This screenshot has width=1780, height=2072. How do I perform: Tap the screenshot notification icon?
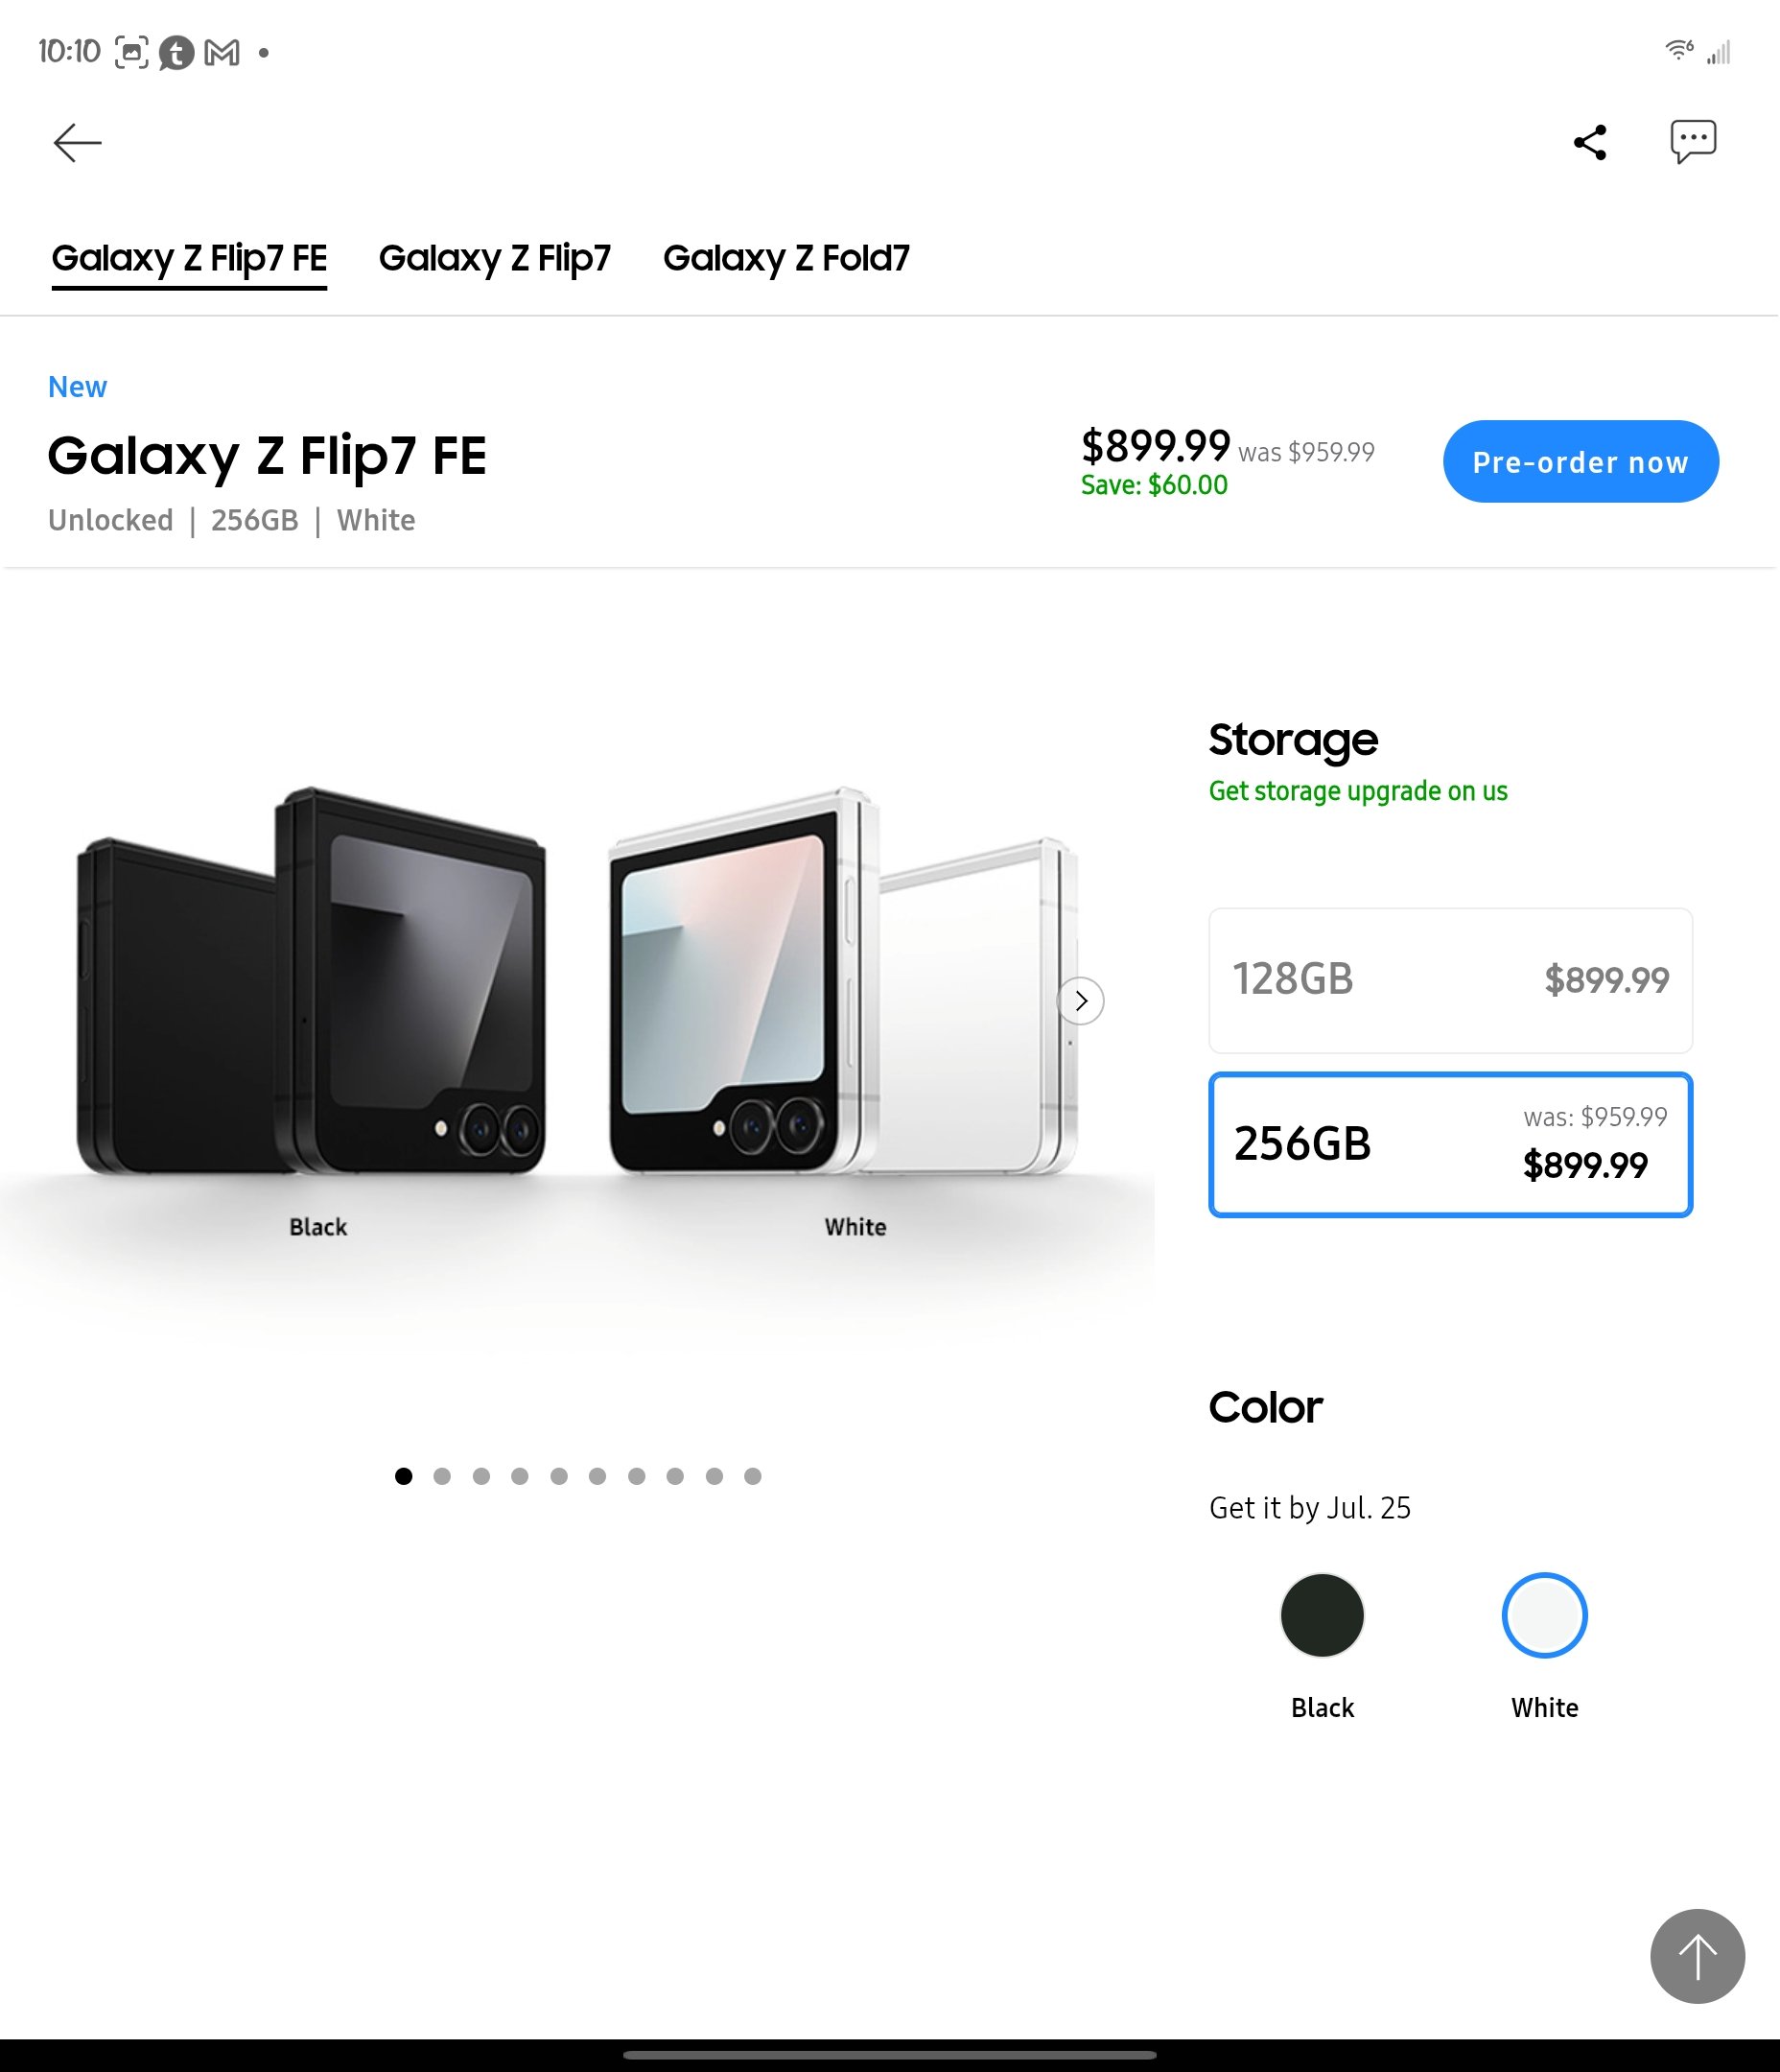131,52
